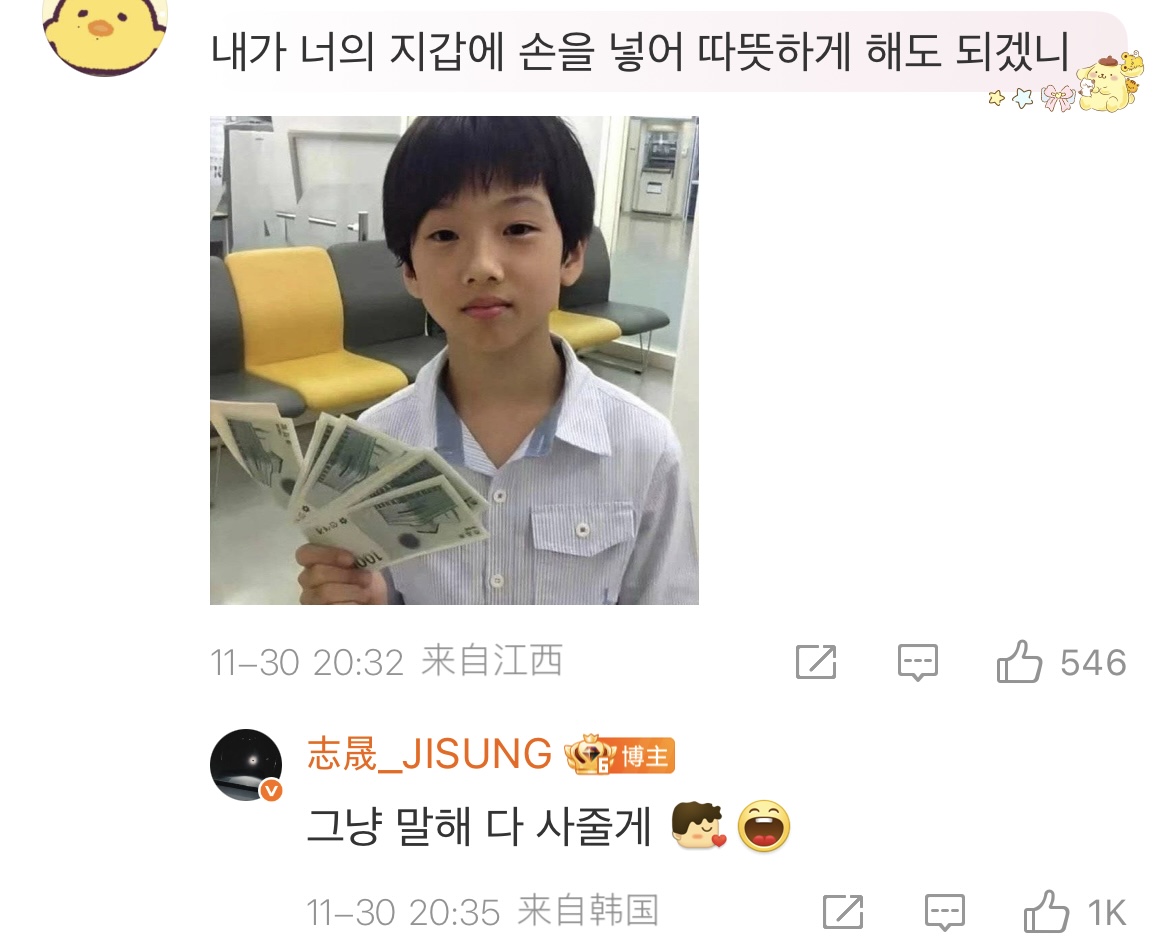1169x947 pixels.
Task: Tap the orange verified V badge
Action: point(271,790)
